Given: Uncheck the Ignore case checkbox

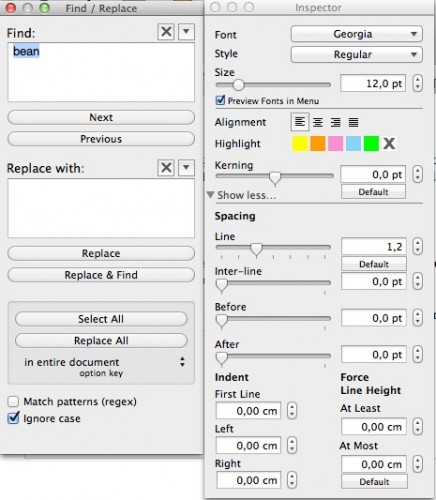Looking at the screenshot, I should pyautogui.click(x=13, y=418).
